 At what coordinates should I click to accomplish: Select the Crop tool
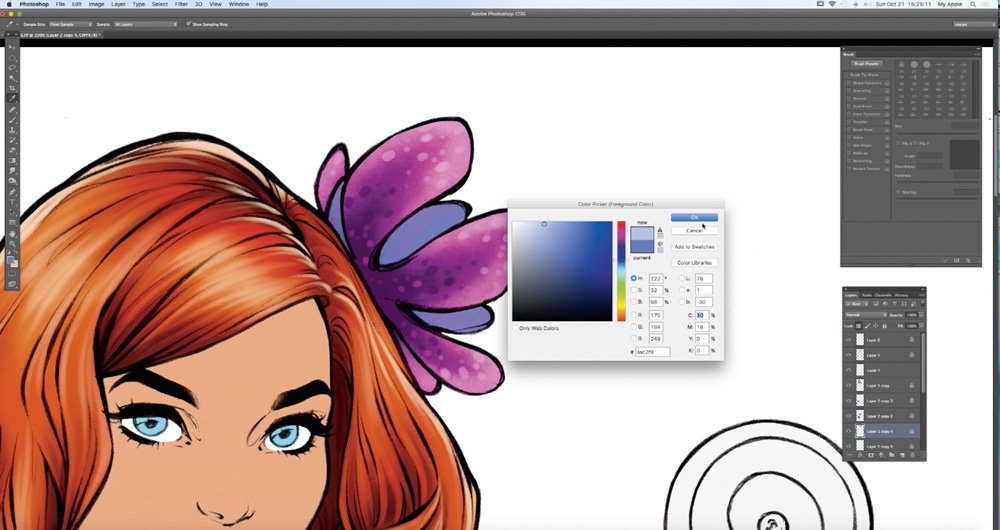point(11,88)
